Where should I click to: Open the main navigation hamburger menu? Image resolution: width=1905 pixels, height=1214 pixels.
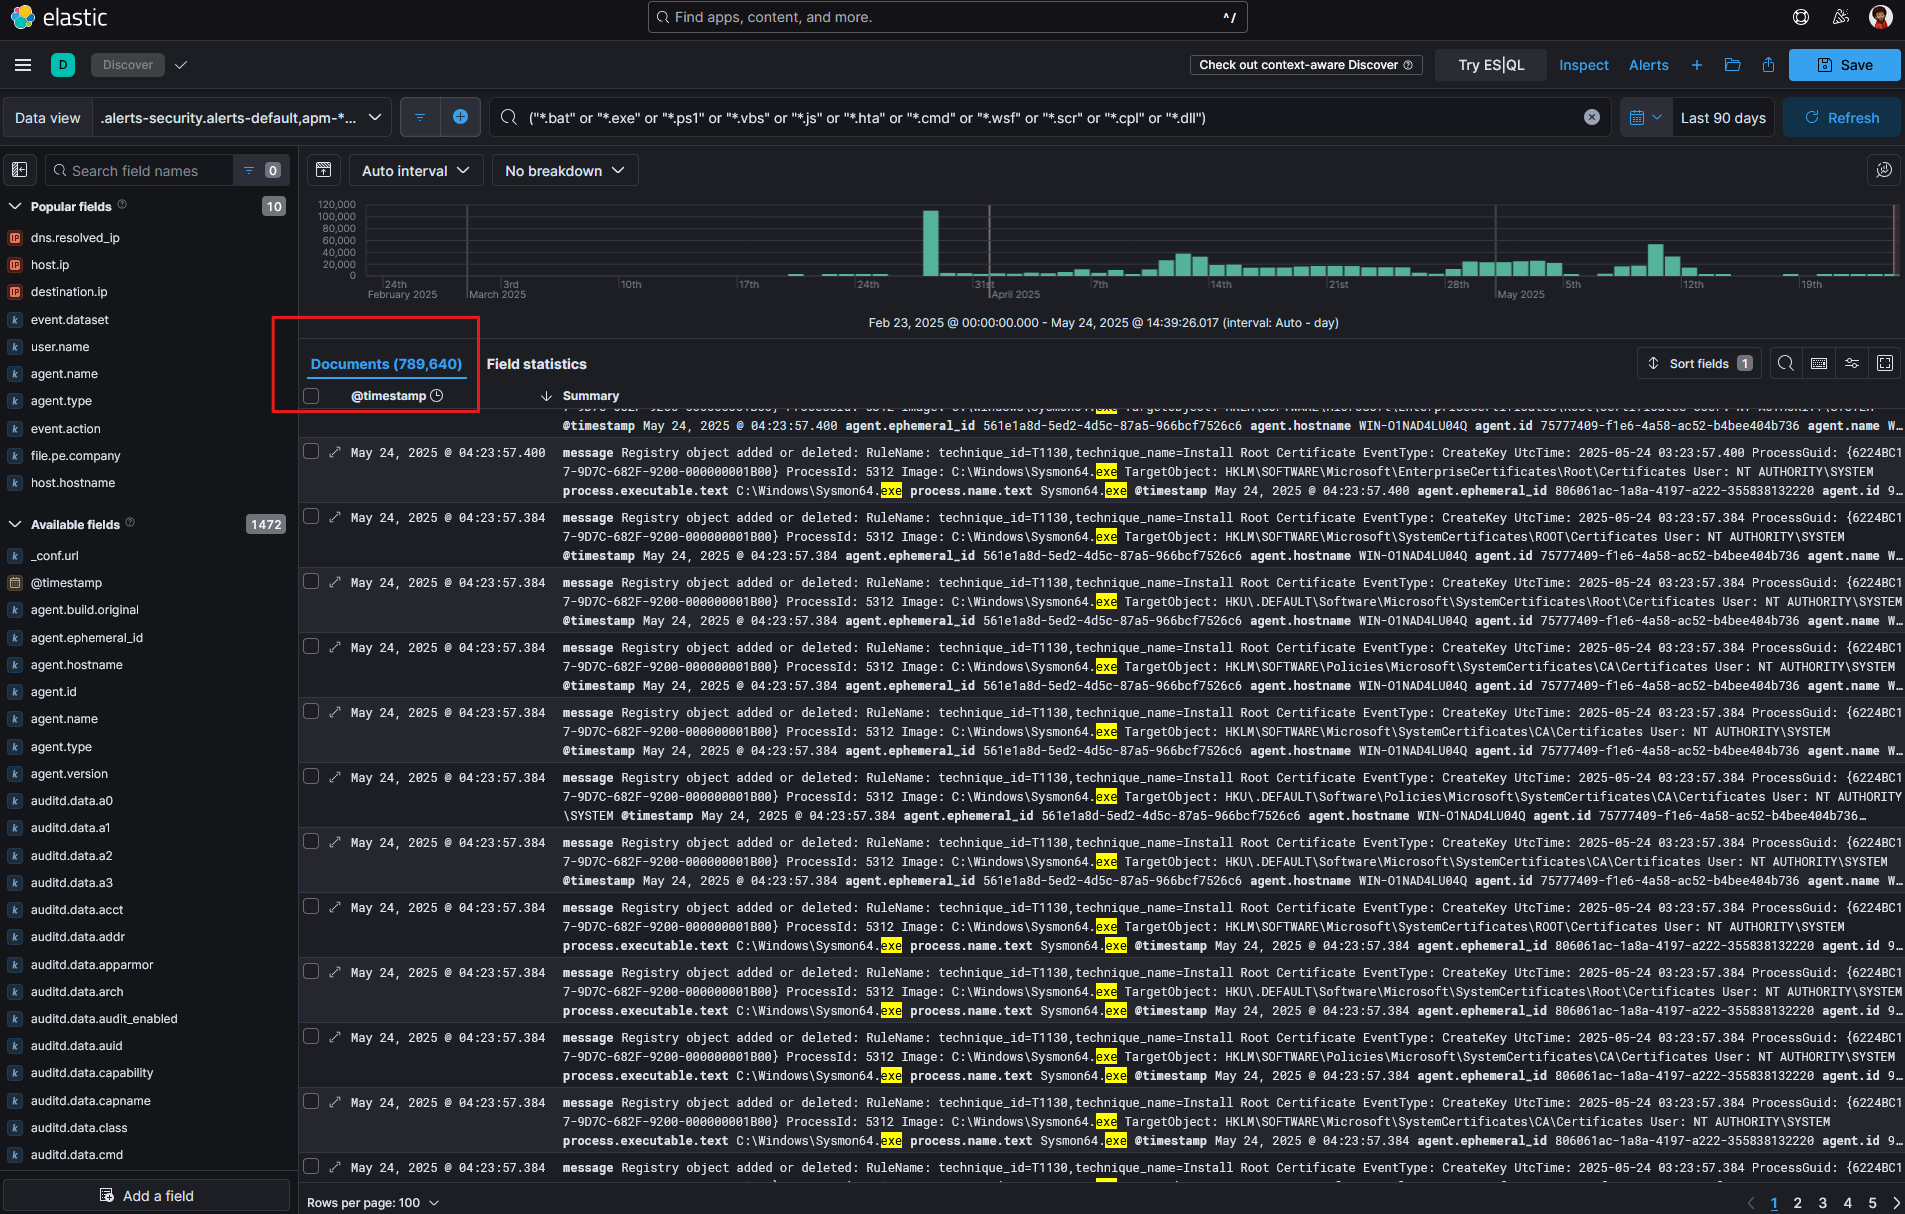coord(22,65)
